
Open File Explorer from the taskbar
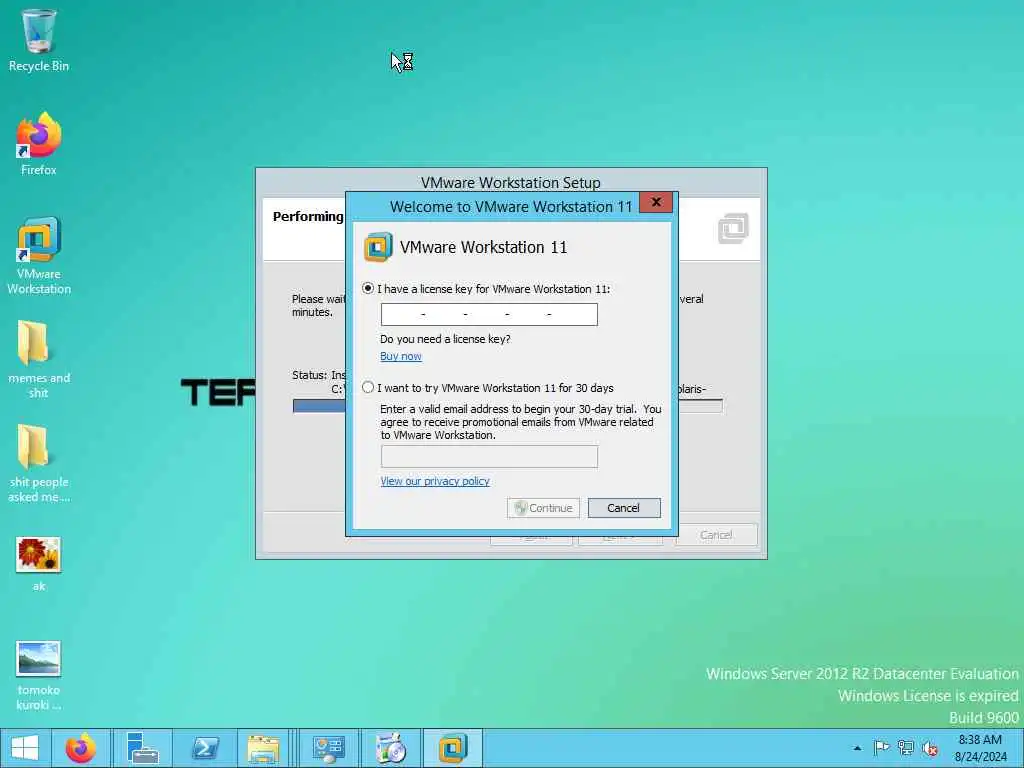tap(263, 748)
